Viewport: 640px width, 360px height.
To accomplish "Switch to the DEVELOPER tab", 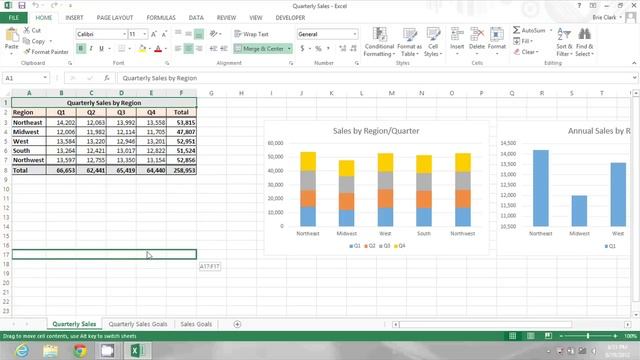I will click(290, 18).
